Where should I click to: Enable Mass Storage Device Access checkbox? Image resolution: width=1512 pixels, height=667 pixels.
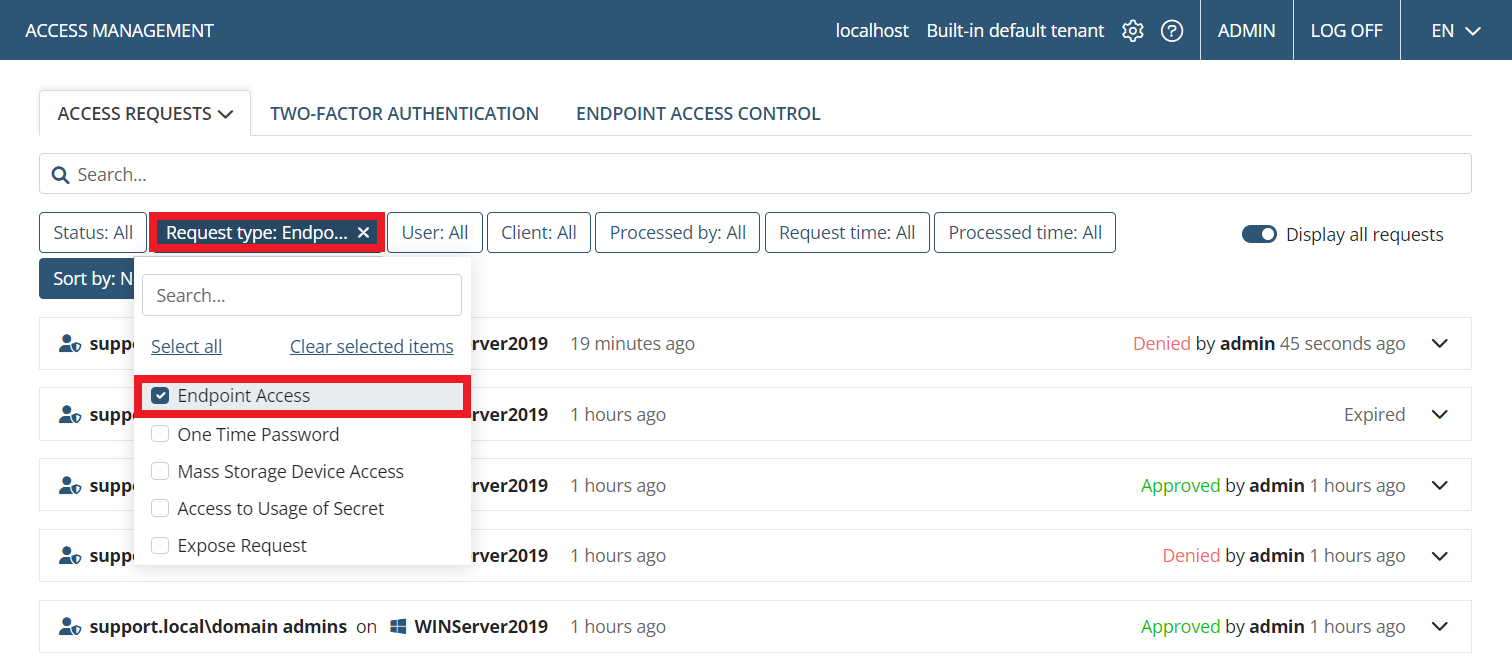click(160, 472)
